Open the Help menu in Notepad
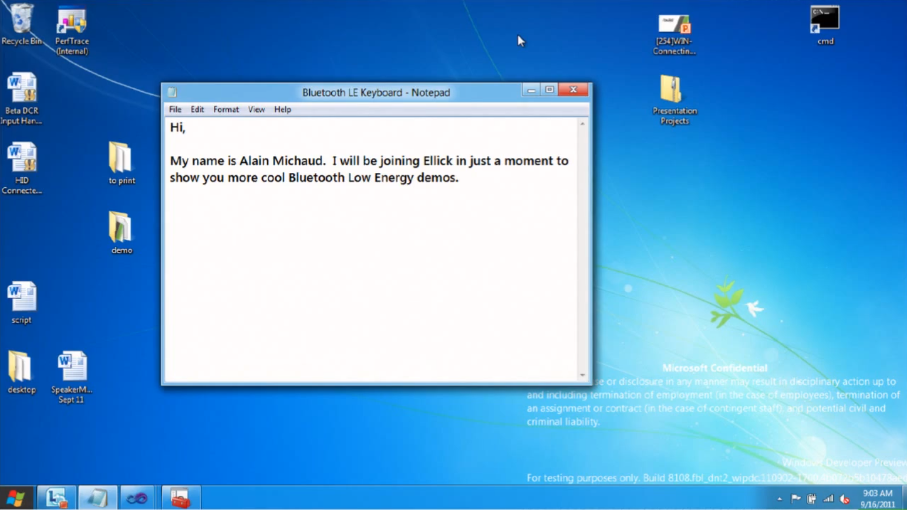The height and width of the screenshot is (510, 907). click(282, 109)
